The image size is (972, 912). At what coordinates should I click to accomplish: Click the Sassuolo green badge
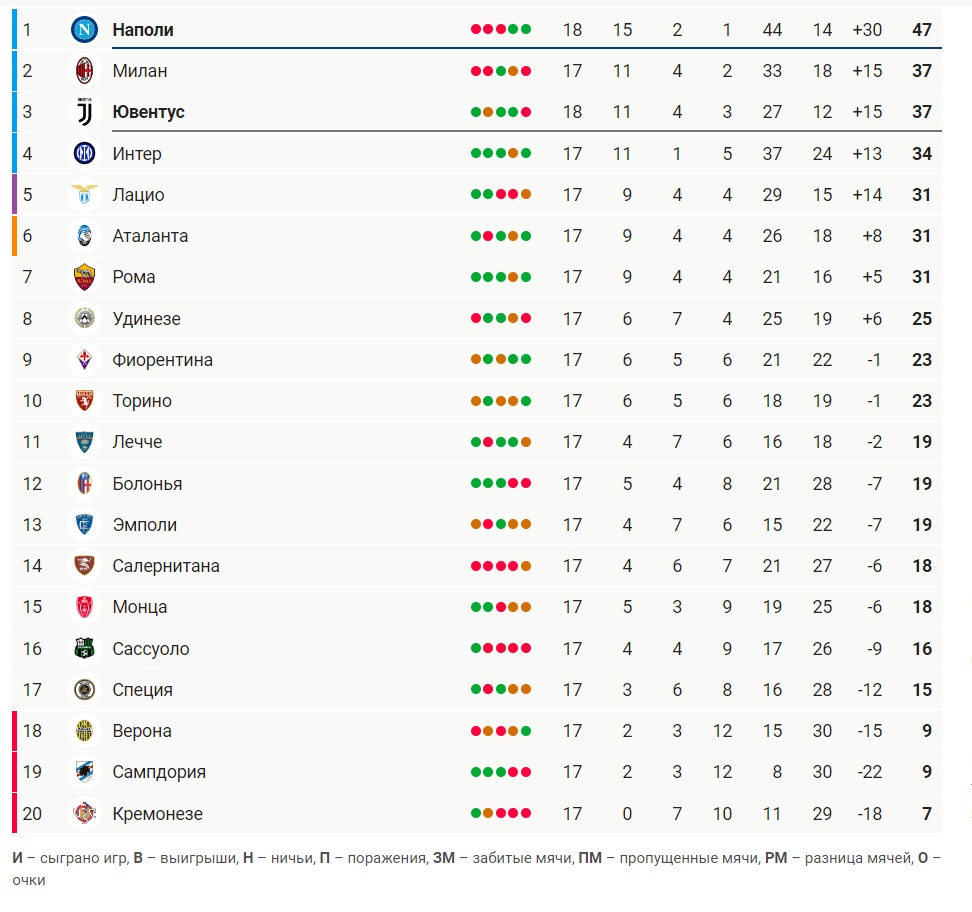[x=84, y=649]
